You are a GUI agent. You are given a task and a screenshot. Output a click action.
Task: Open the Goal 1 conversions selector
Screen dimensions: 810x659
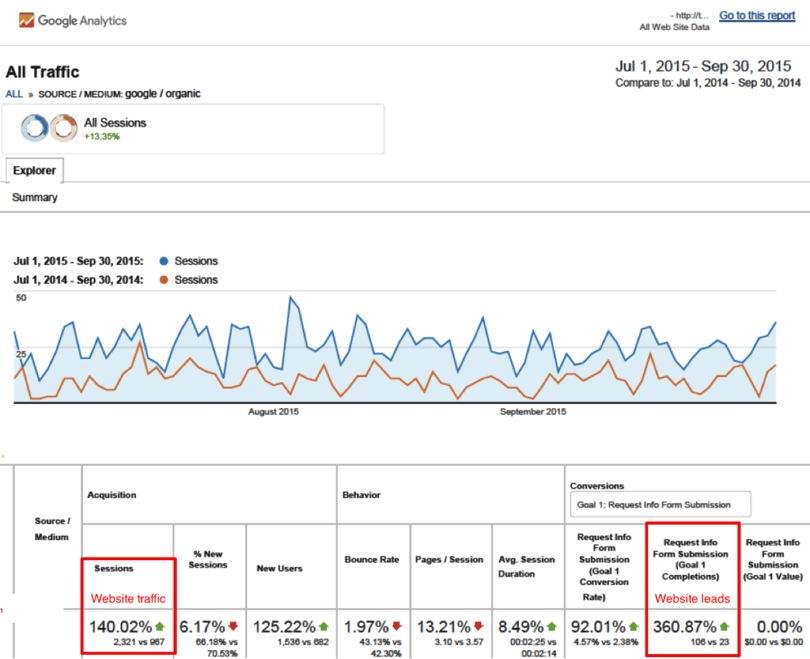coord(660,504)
